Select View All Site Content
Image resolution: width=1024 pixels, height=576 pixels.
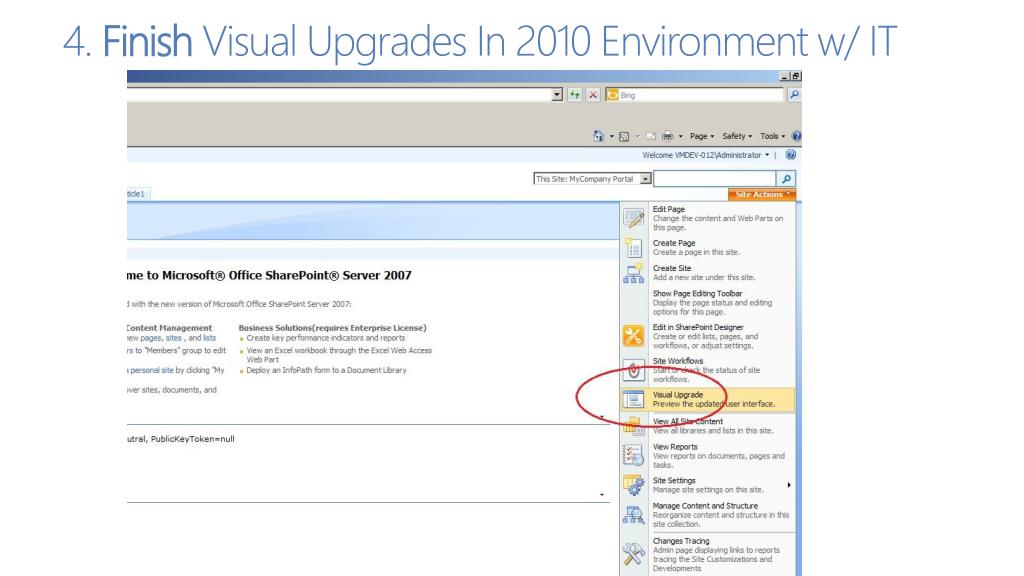(x=707, y=426)
